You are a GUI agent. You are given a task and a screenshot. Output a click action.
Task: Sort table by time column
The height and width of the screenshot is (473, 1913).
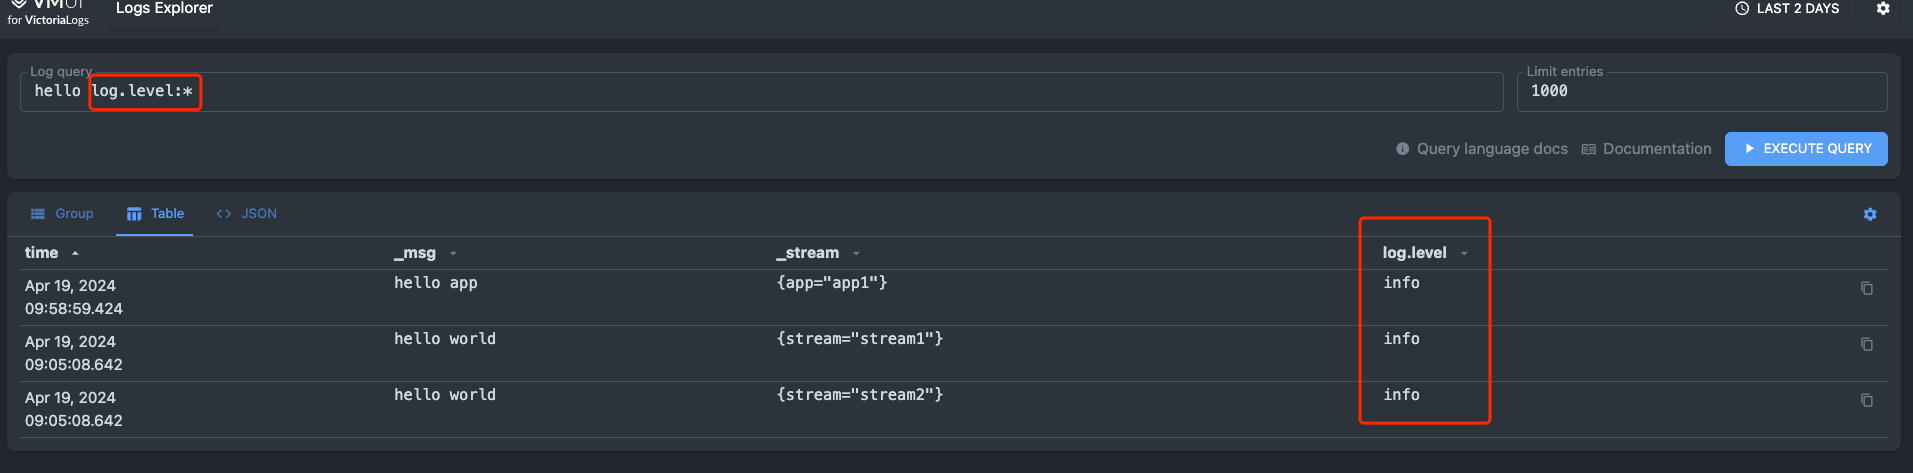tap(42, 253)
